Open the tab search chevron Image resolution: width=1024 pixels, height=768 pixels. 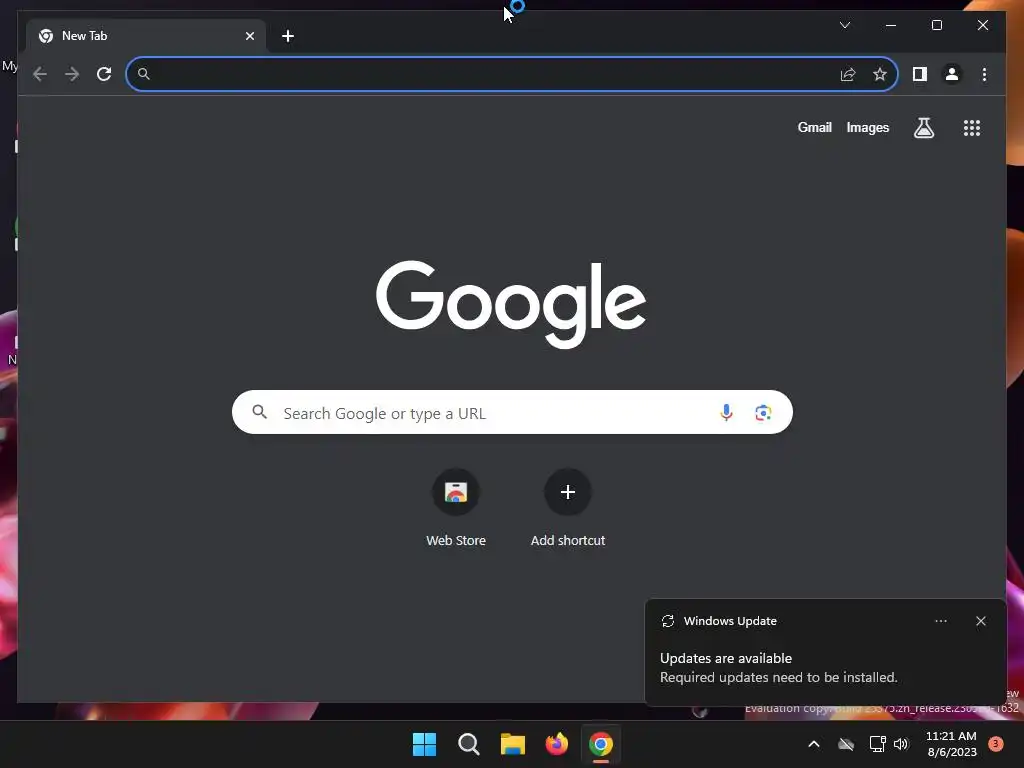[844, 25]
